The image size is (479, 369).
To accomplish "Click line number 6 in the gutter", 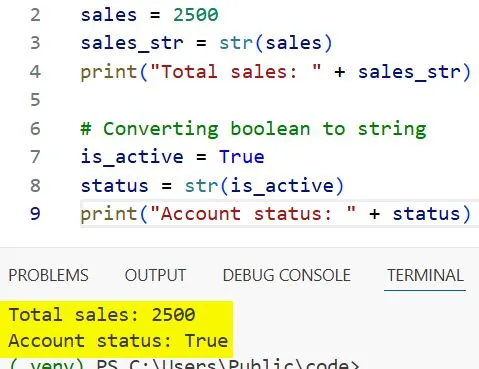I will pos(35,129).
